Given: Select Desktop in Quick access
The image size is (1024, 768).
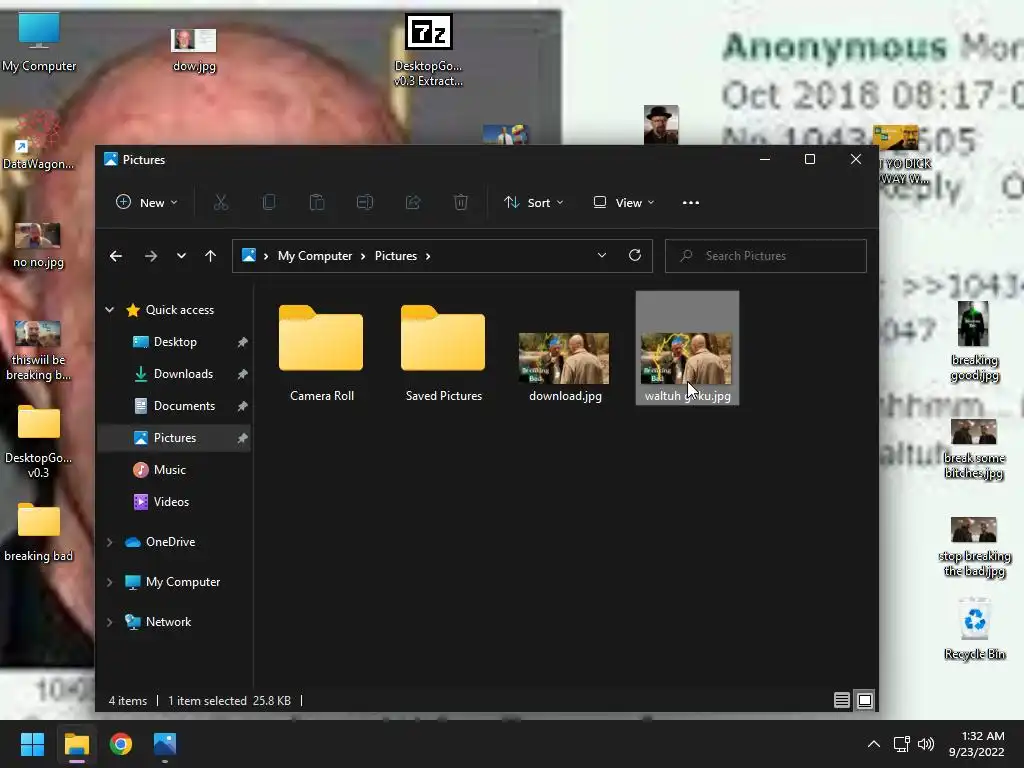Looking at the screenshot, I should 174,342.
